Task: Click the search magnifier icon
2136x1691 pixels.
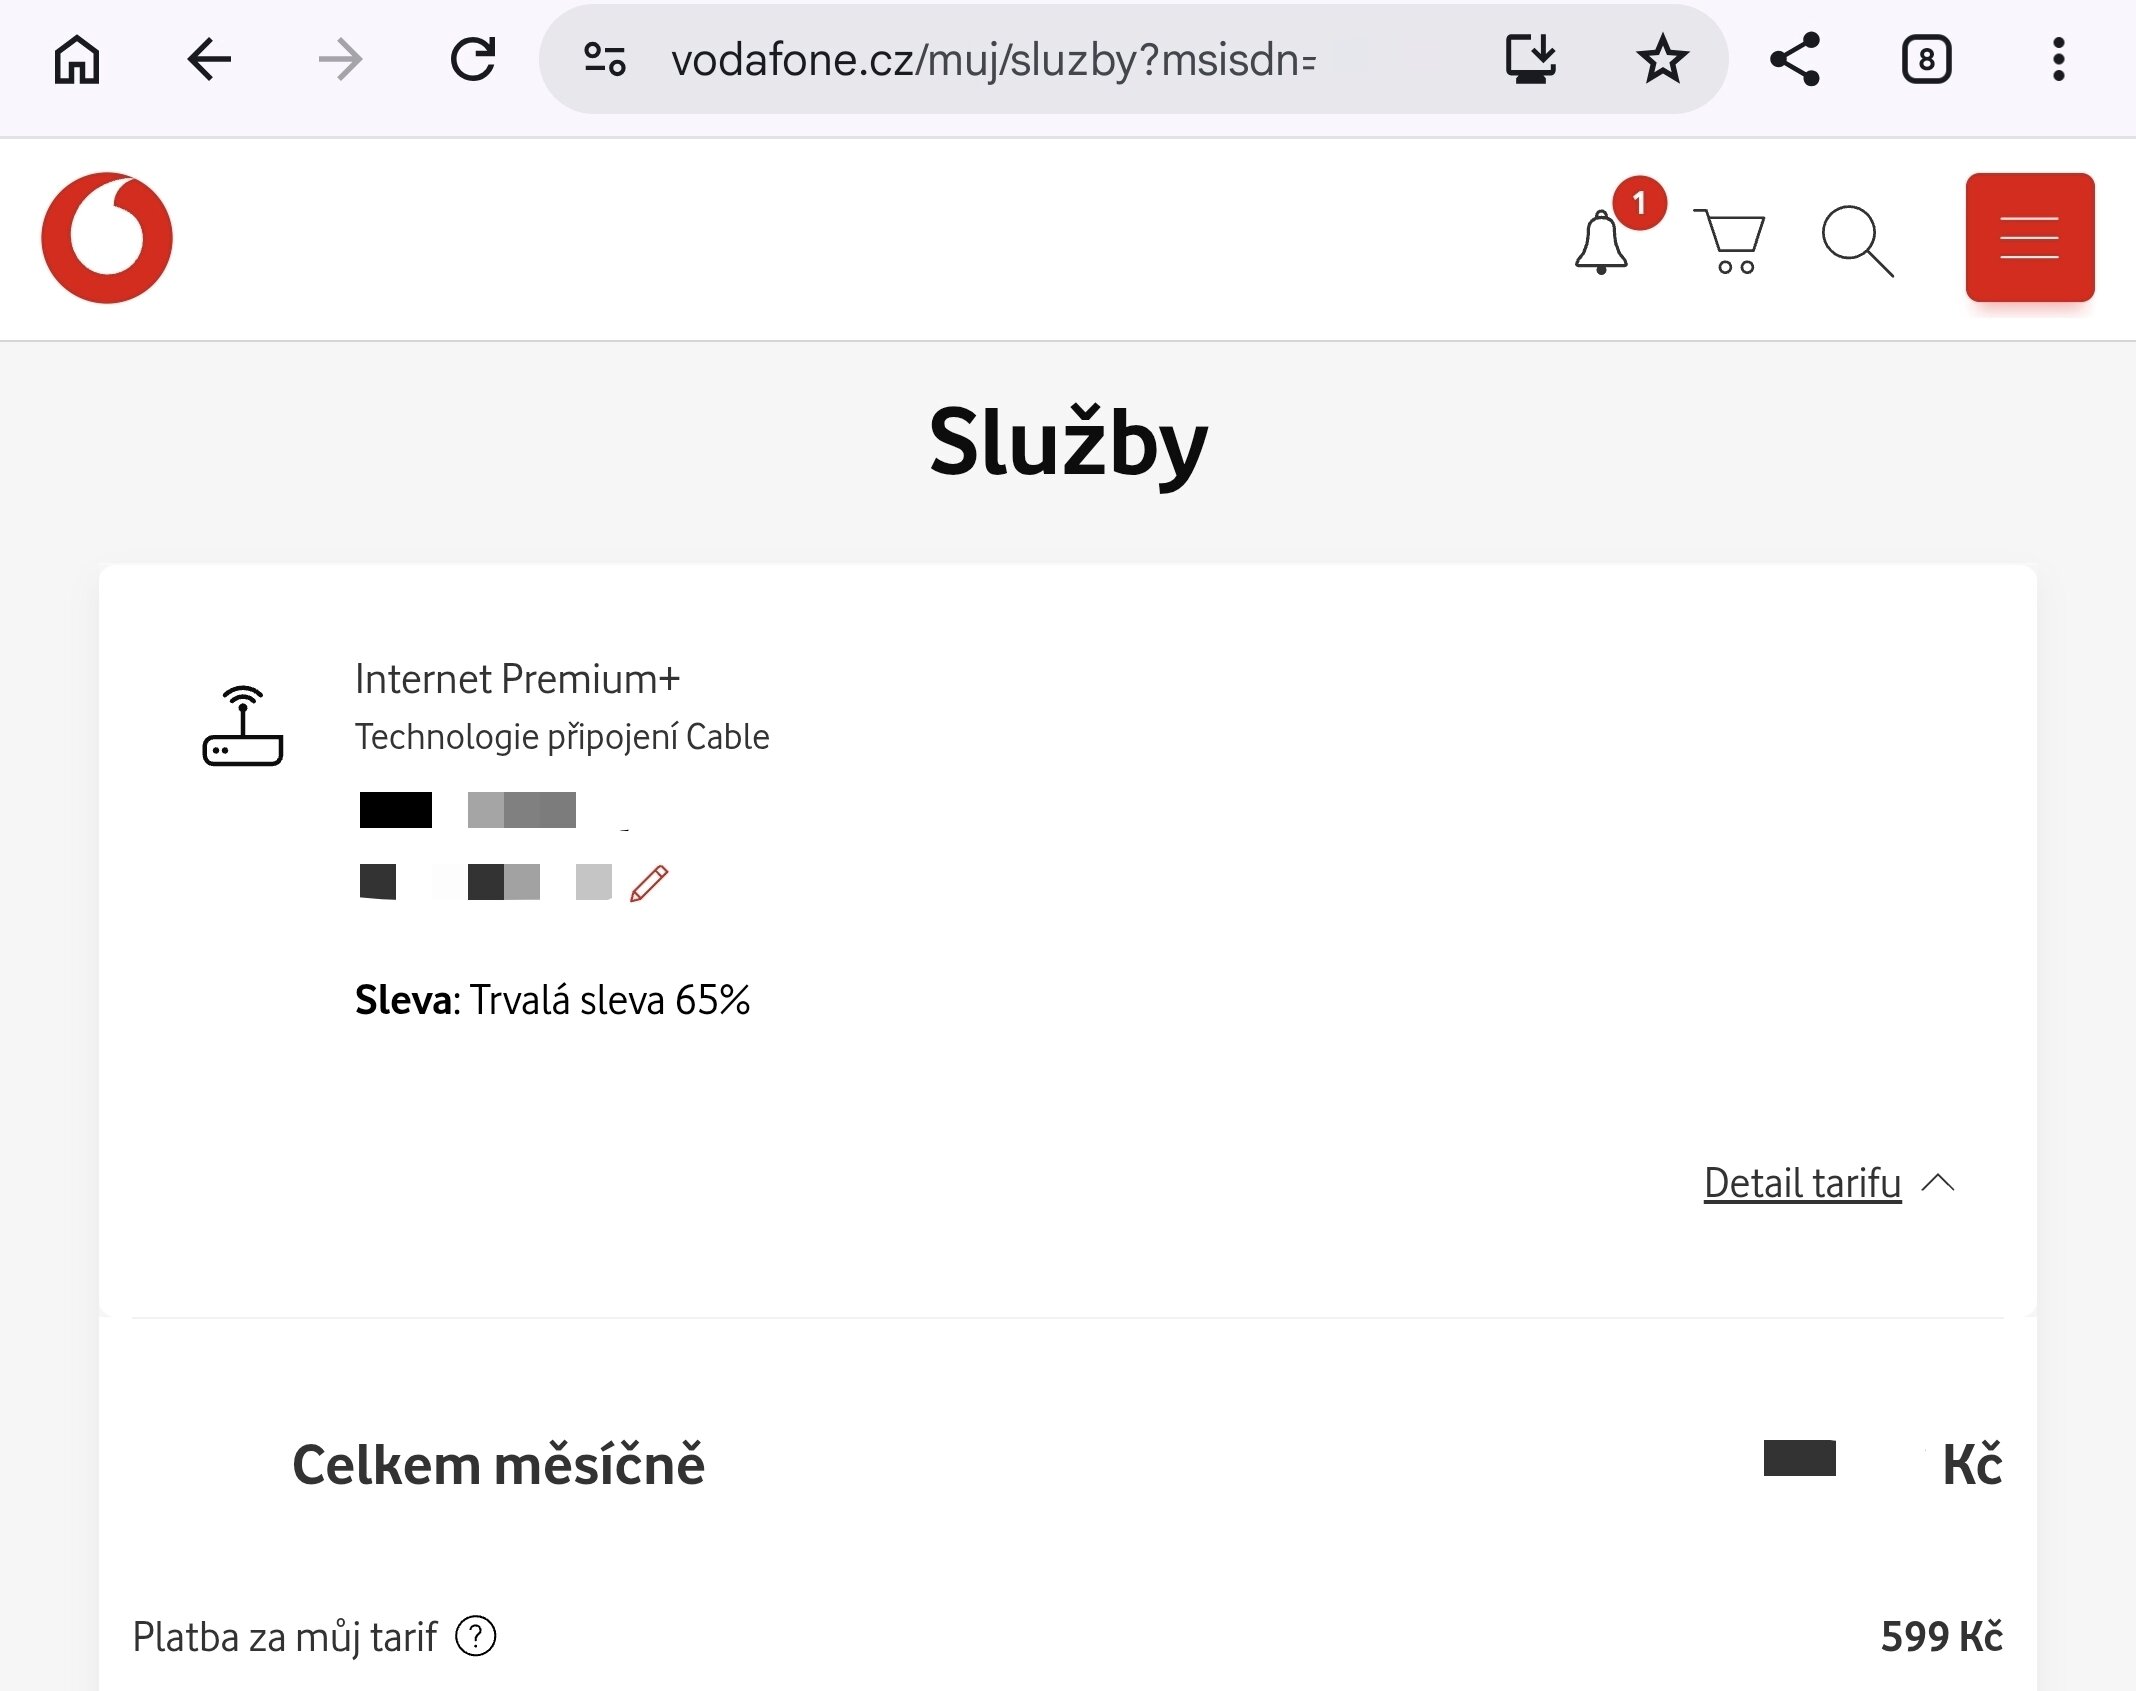Action: 1857,242
